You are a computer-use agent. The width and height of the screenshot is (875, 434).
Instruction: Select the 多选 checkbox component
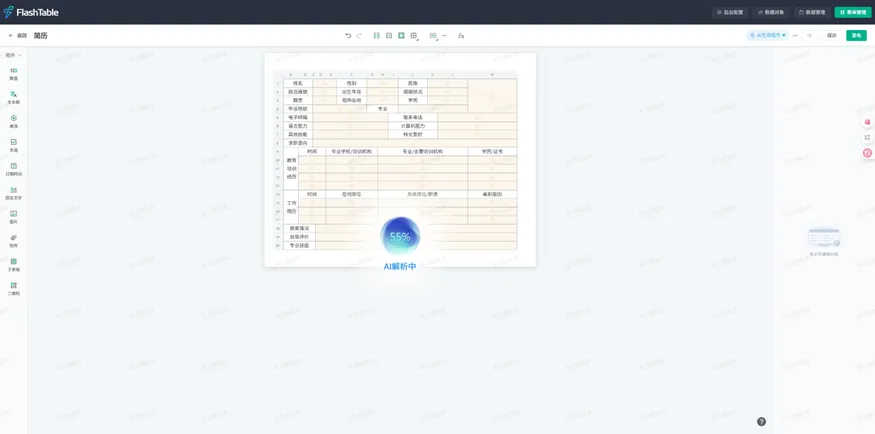click(13, 146)
